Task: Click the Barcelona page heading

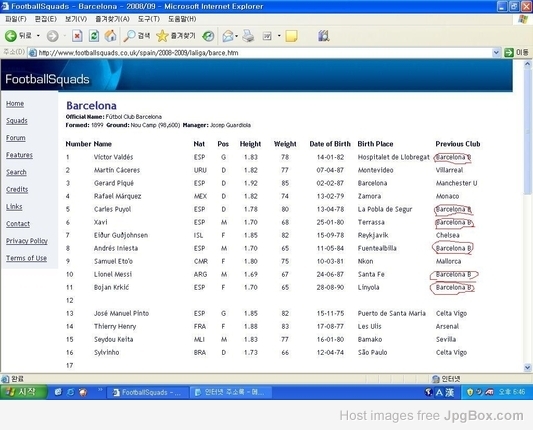Action: [91, 105]
